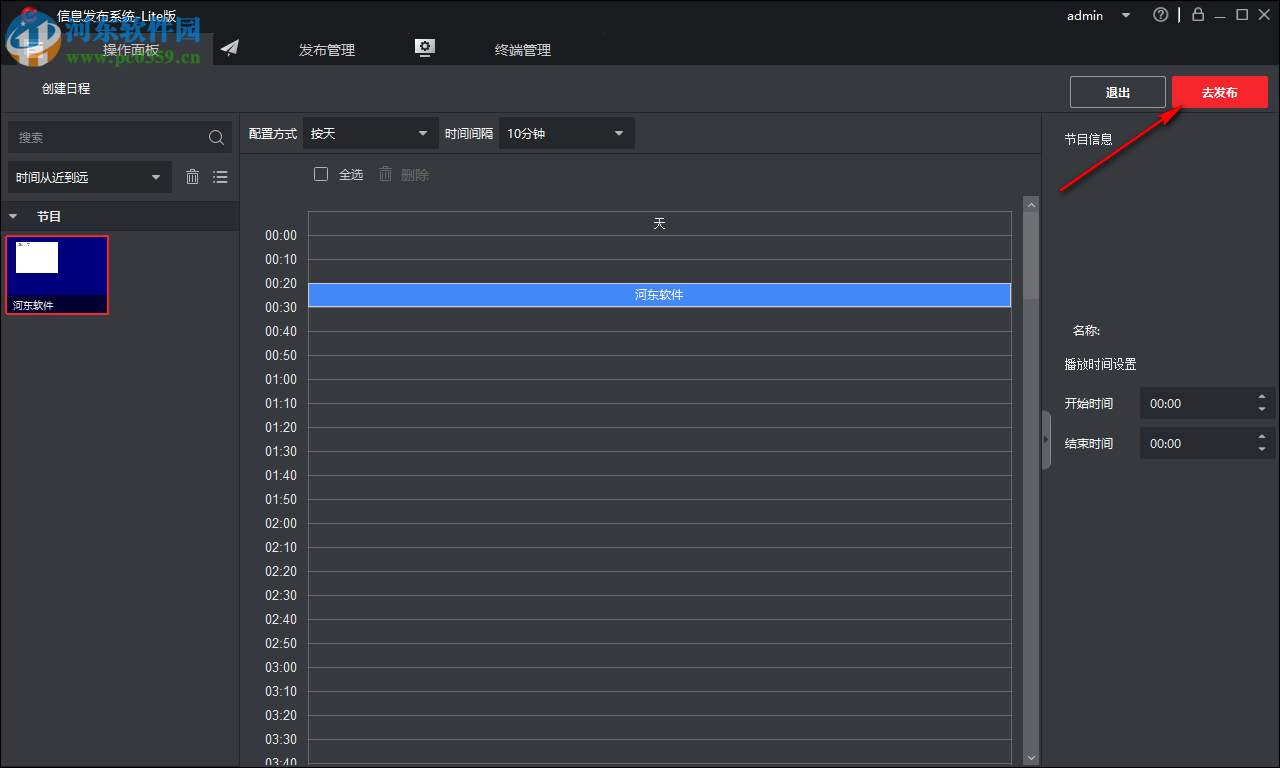This screenshot has width=1280, height=768.
Task: Click the 退出 exit button
Action: point(1117,90)
